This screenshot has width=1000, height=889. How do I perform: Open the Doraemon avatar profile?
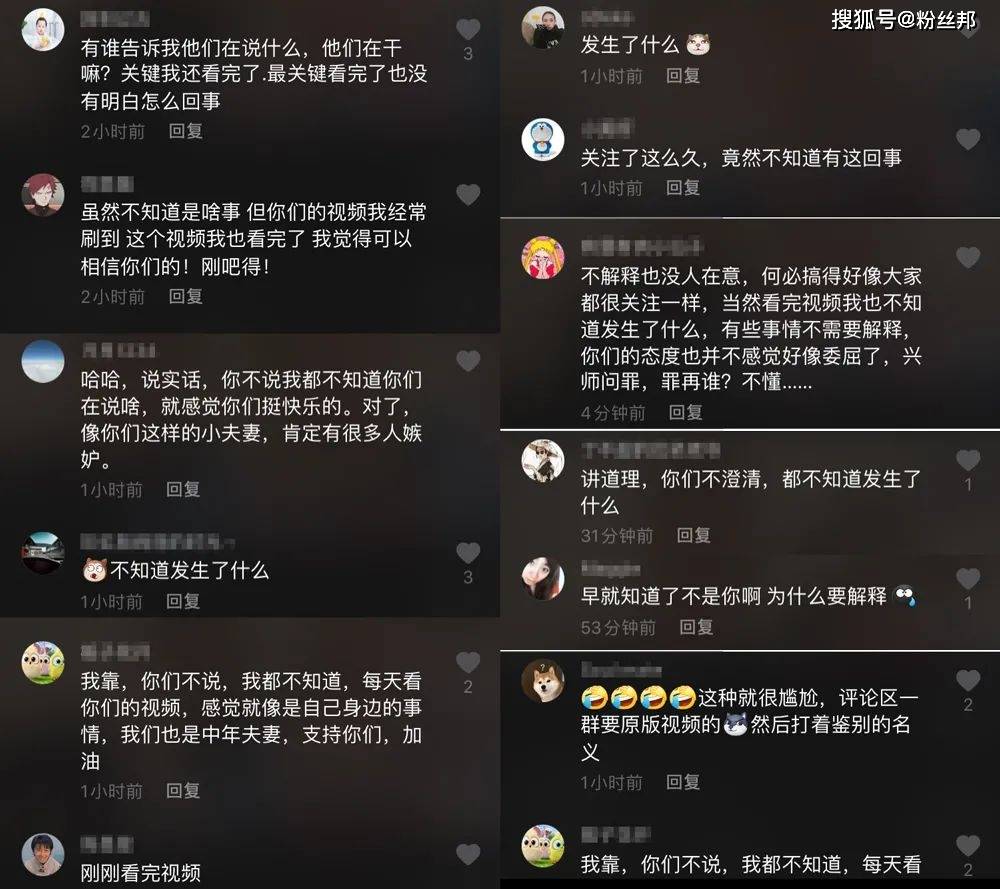click(543, 139)
